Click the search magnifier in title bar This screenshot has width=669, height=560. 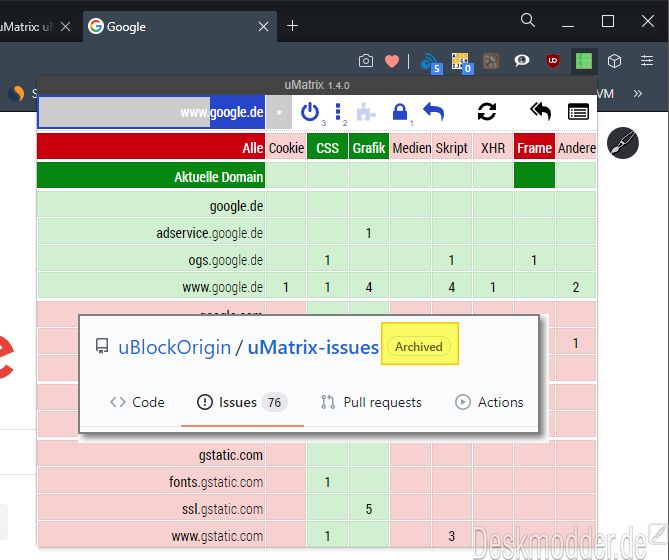coord(528,20)
